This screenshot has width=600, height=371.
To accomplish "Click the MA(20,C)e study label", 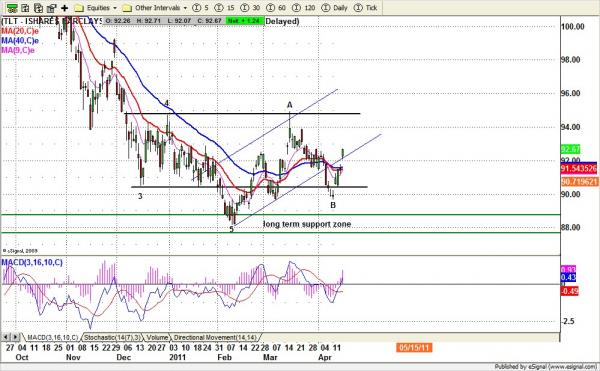I will pyautogui.click(x=20, y=31).
